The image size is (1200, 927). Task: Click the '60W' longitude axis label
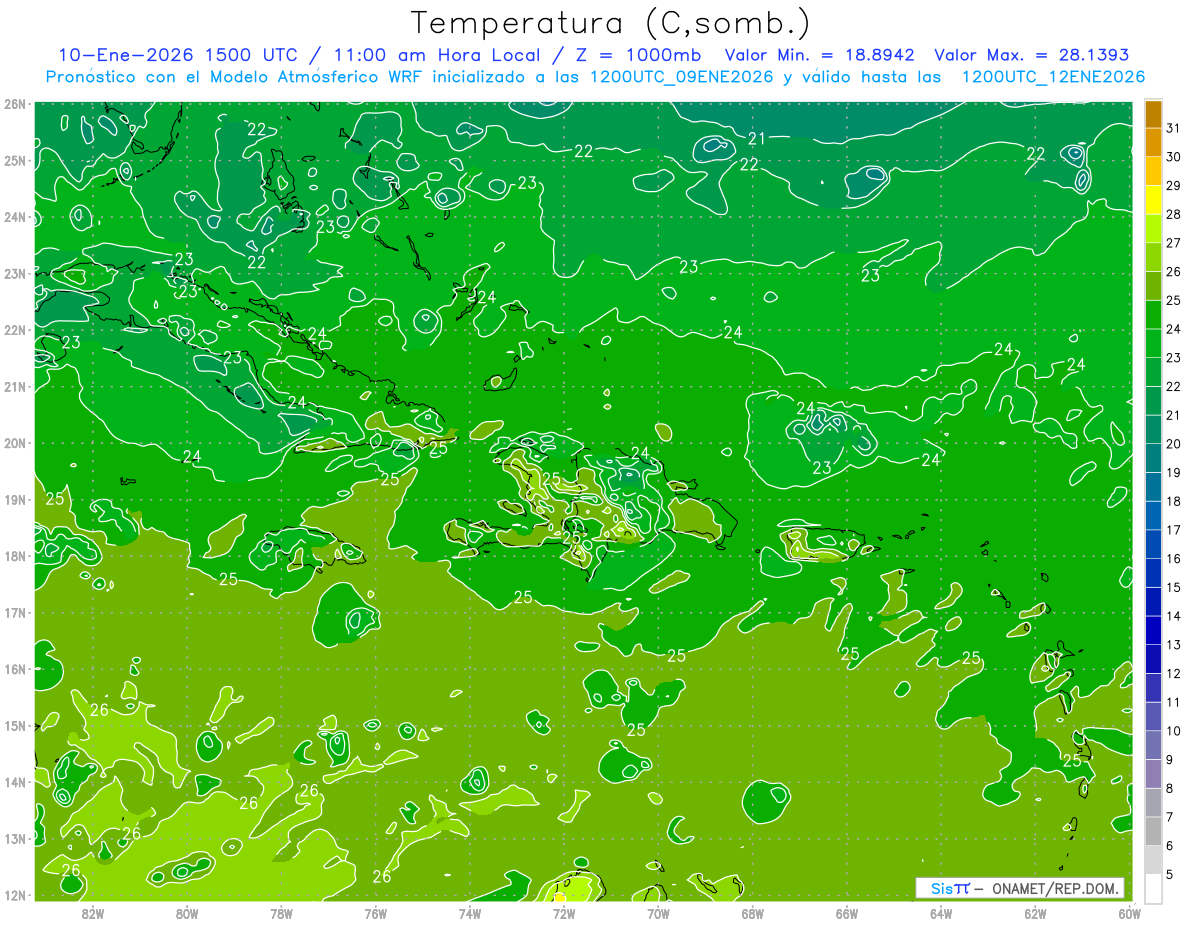point(1128,913)
